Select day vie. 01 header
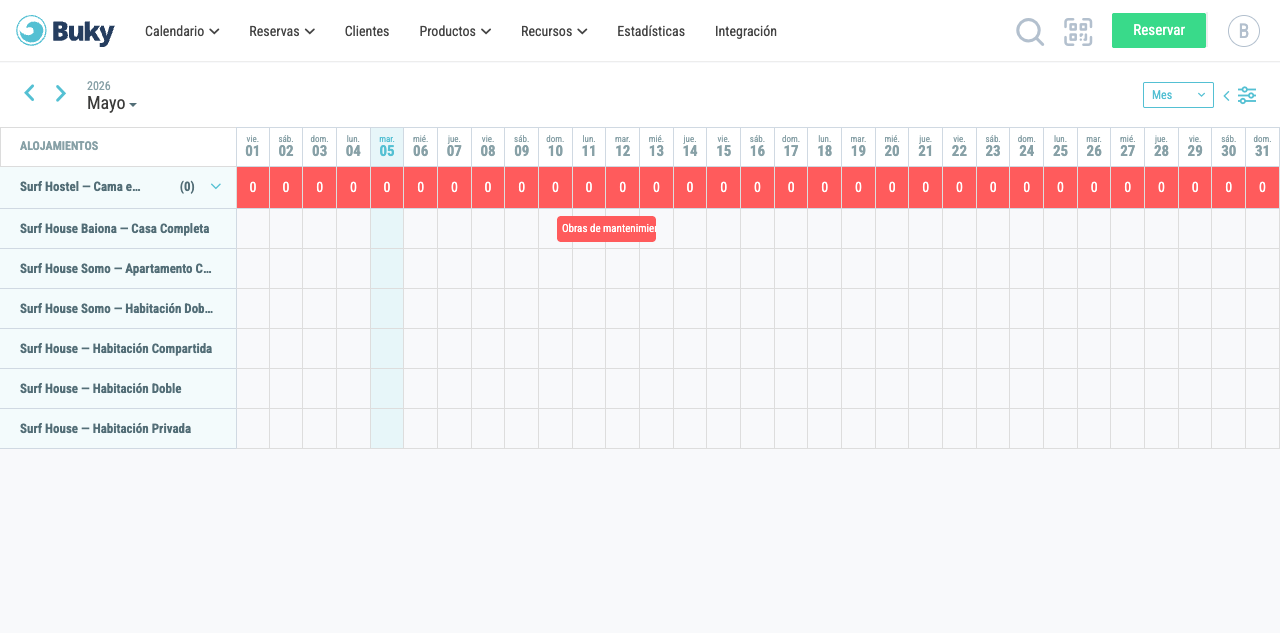Image resolution: width=1280 pixels, height=633 pixels. [x=253, y=147]
